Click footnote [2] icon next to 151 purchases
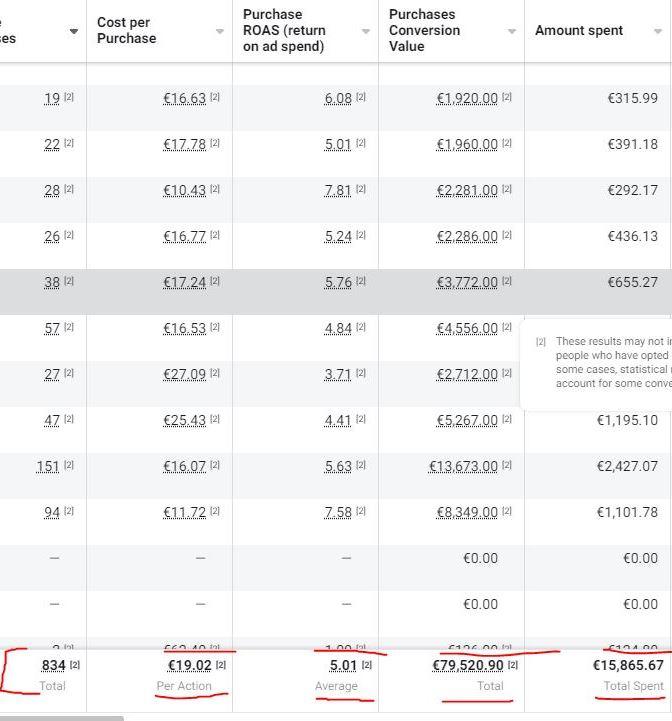 69,464
